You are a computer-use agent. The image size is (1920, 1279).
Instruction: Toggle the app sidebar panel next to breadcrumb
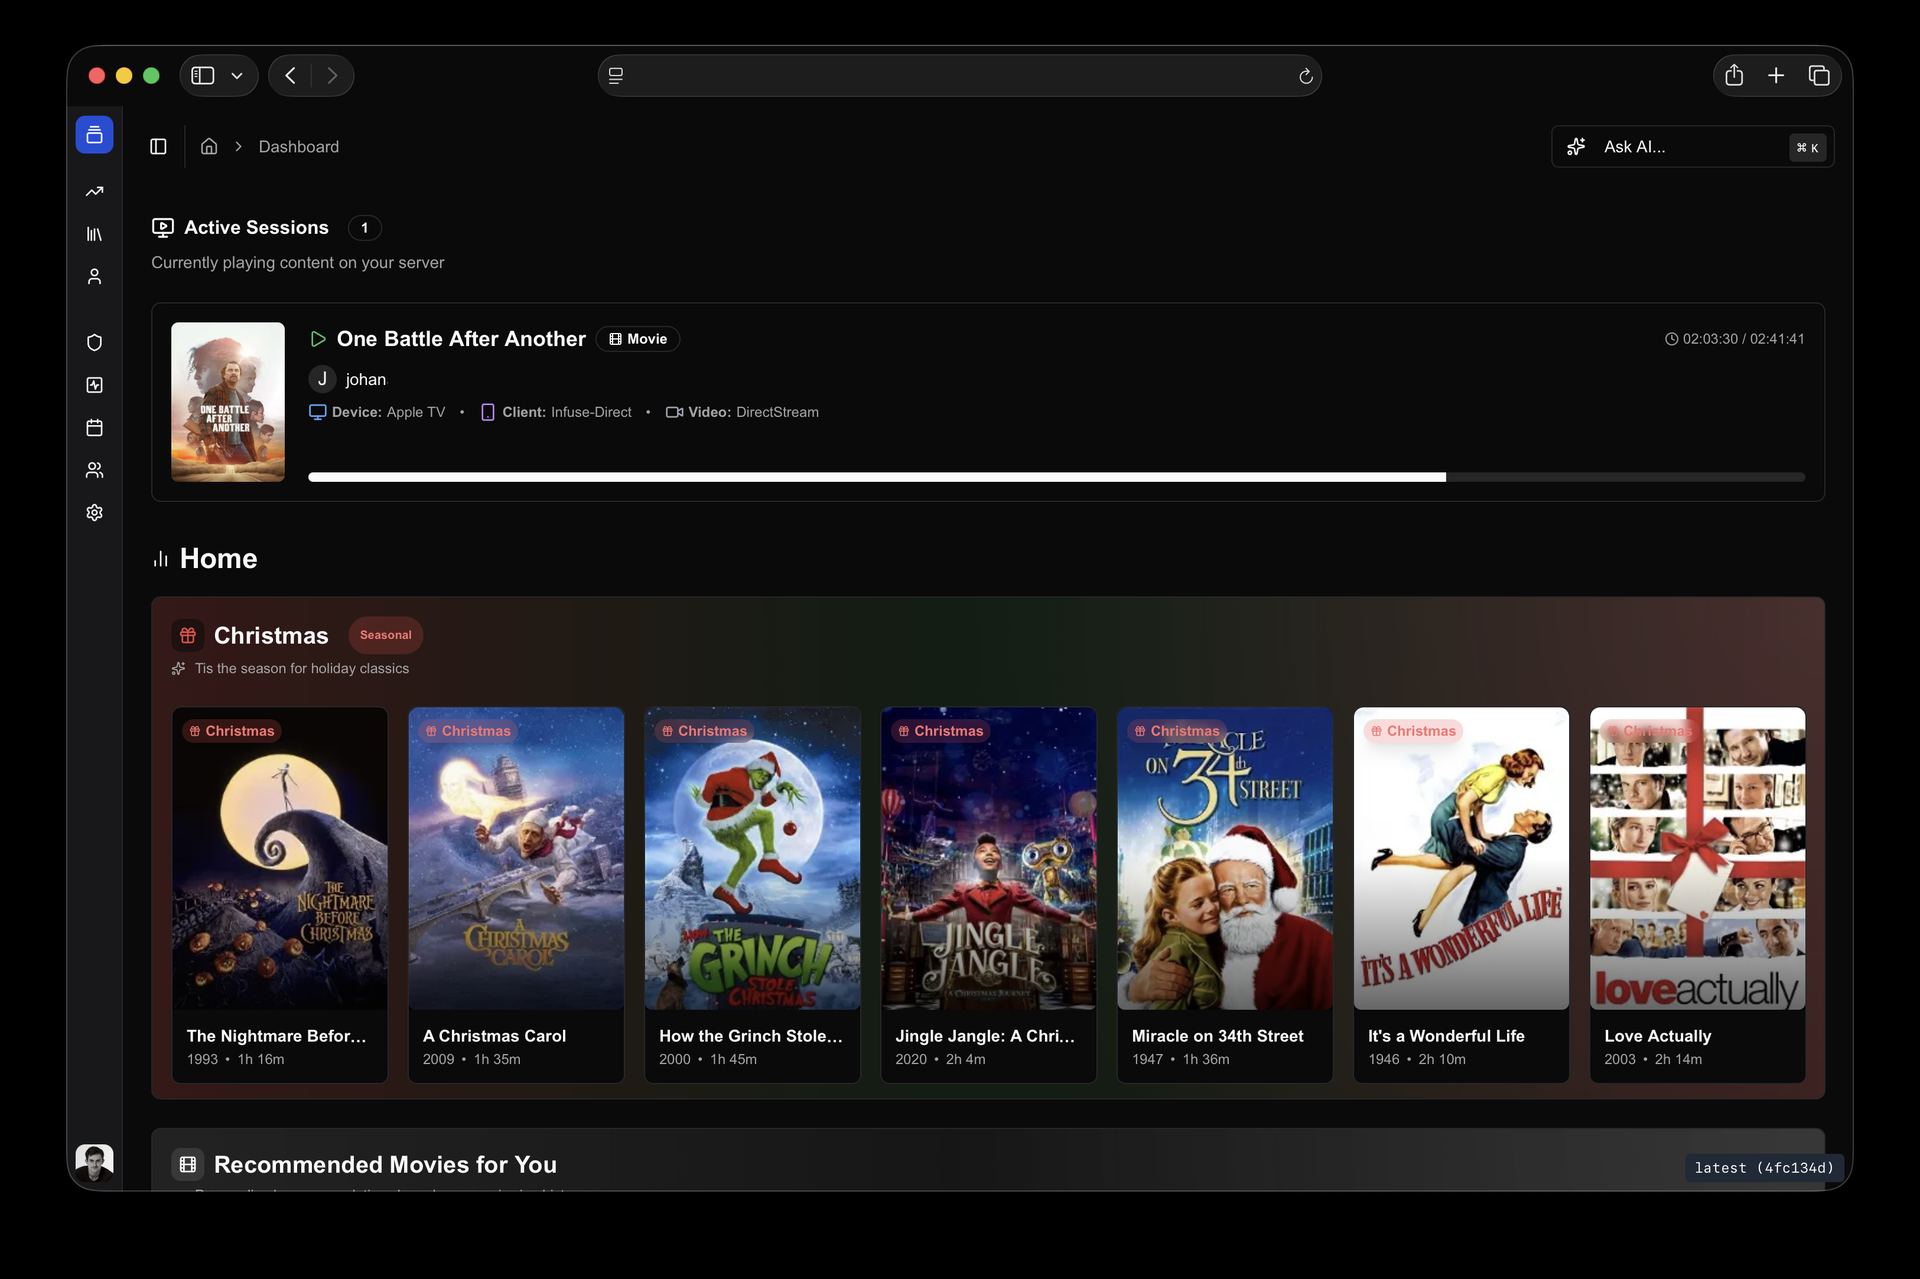tap(158, 146)
